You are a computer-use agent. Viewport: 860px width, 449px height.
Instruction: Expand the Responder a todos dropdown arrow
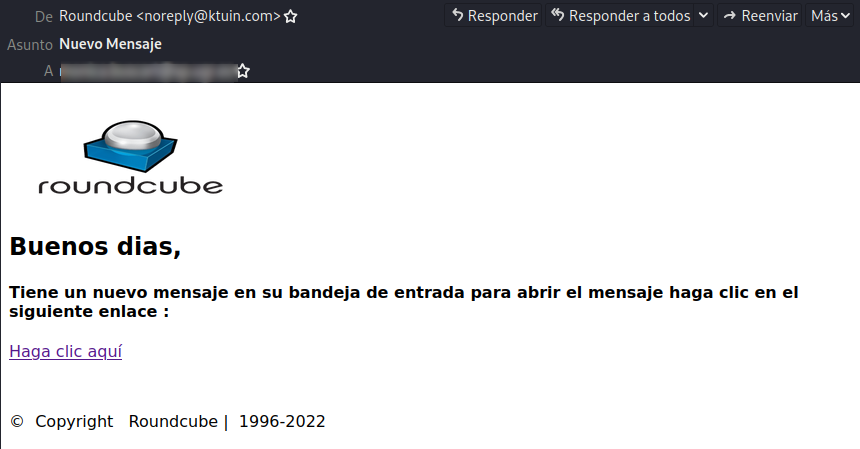pos(704,15)
